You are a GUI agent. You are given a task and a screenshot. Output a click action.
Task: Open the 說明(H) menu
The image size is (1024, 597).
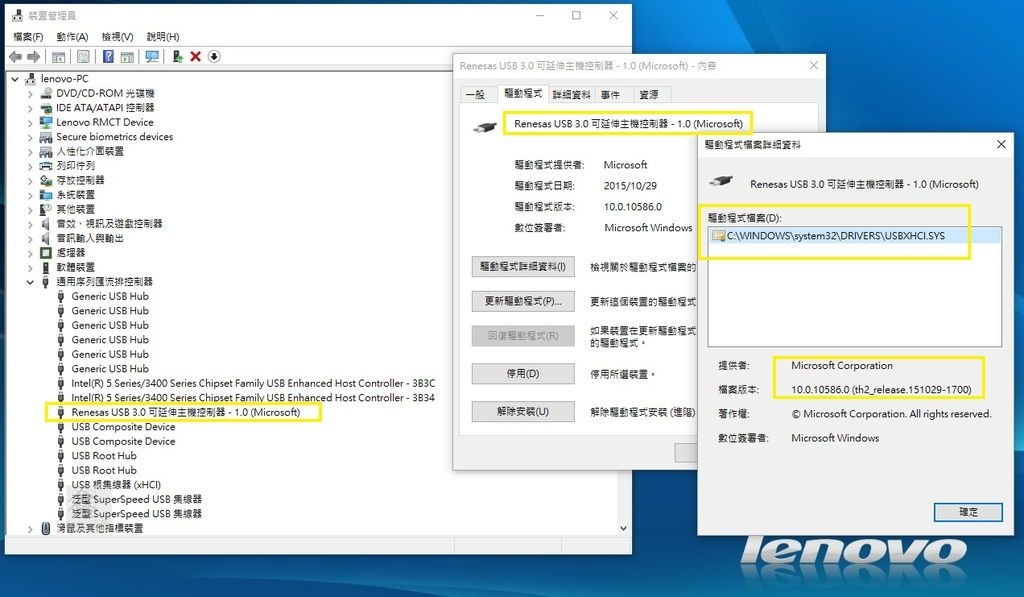[163, 37]
